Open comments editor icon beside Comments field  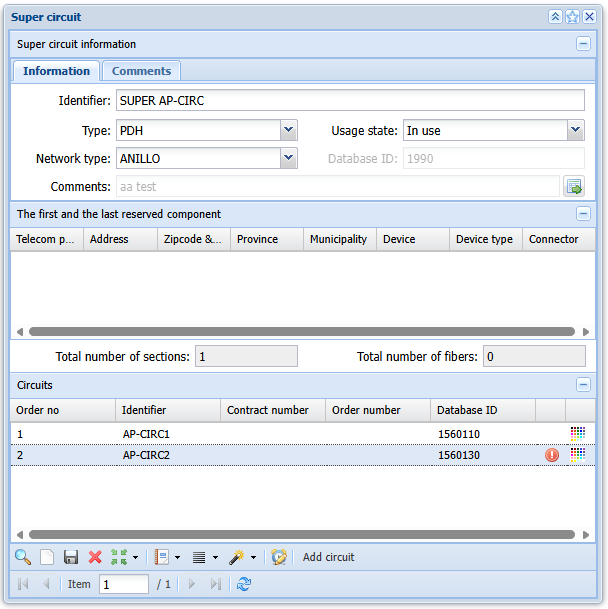tap(574, 186)
